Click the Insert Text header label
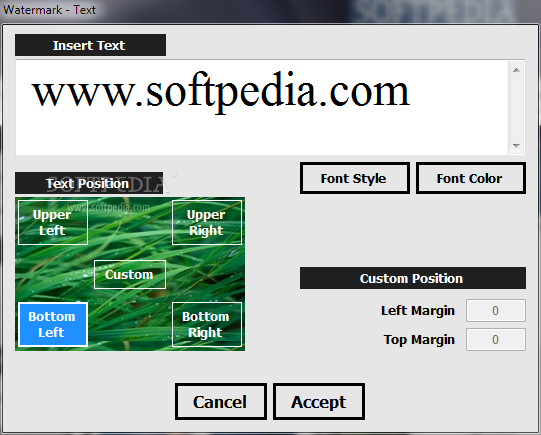The width and height of the screenshot is (541, 435). coord(90,45)
